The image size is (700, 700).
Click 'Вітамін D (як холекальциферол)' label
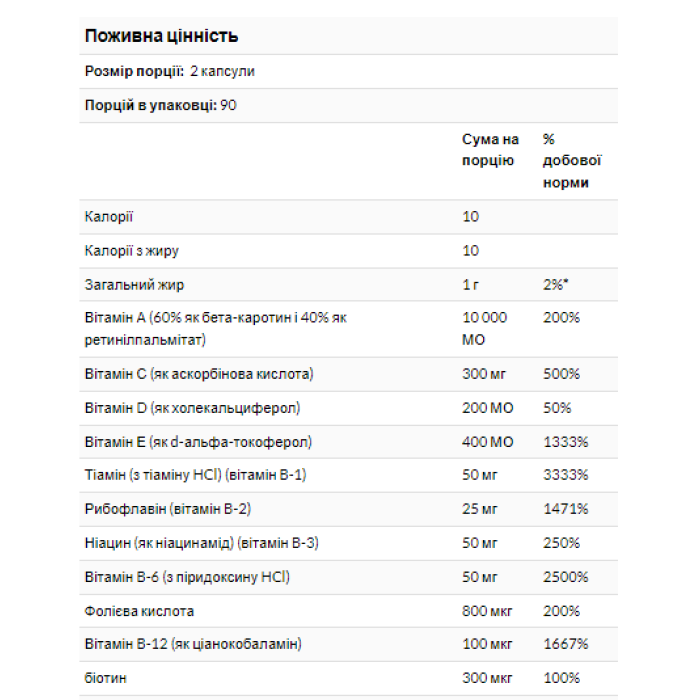(x=193, y=408)
